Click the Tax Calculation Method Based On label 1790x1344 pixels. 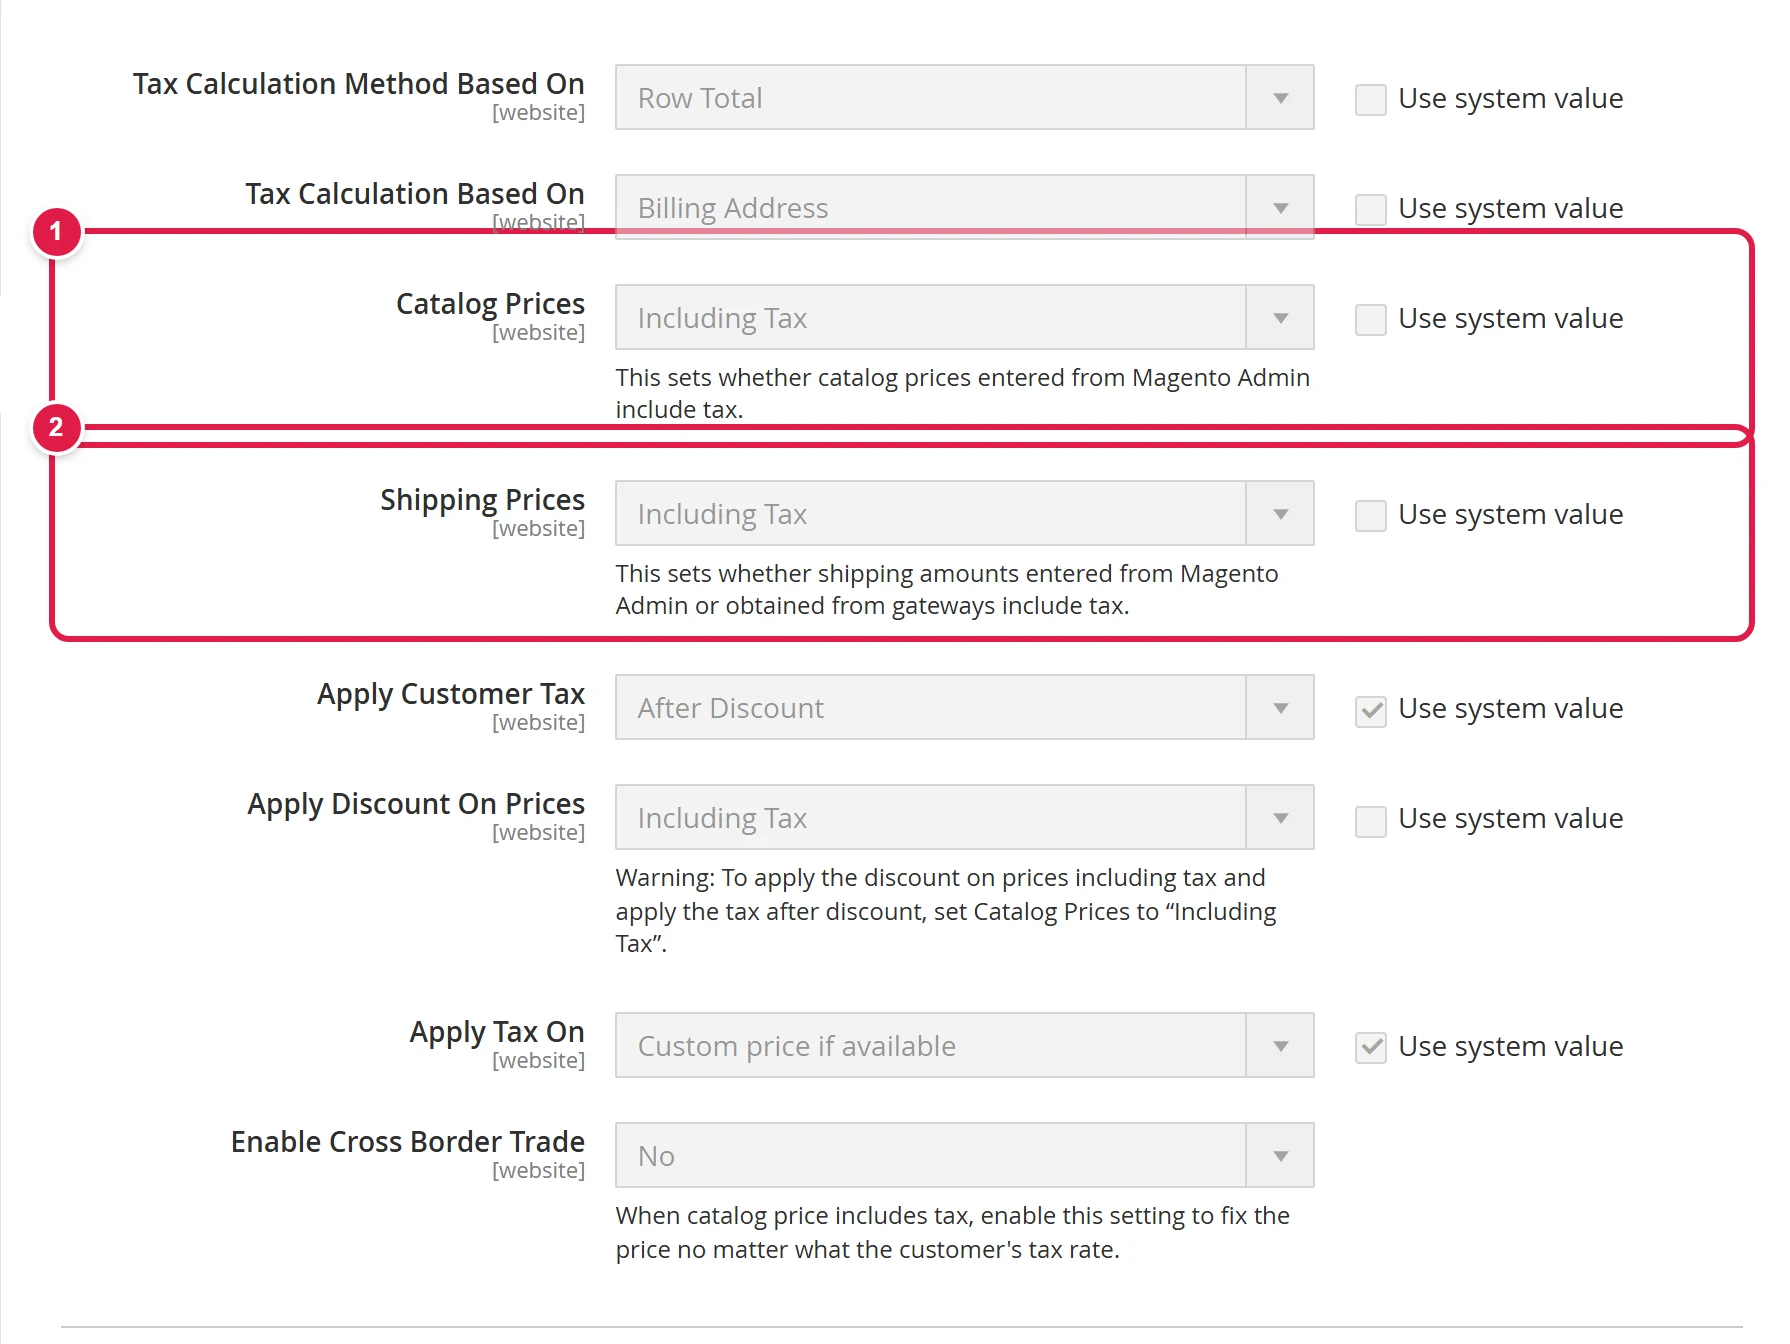click(359, 84)
